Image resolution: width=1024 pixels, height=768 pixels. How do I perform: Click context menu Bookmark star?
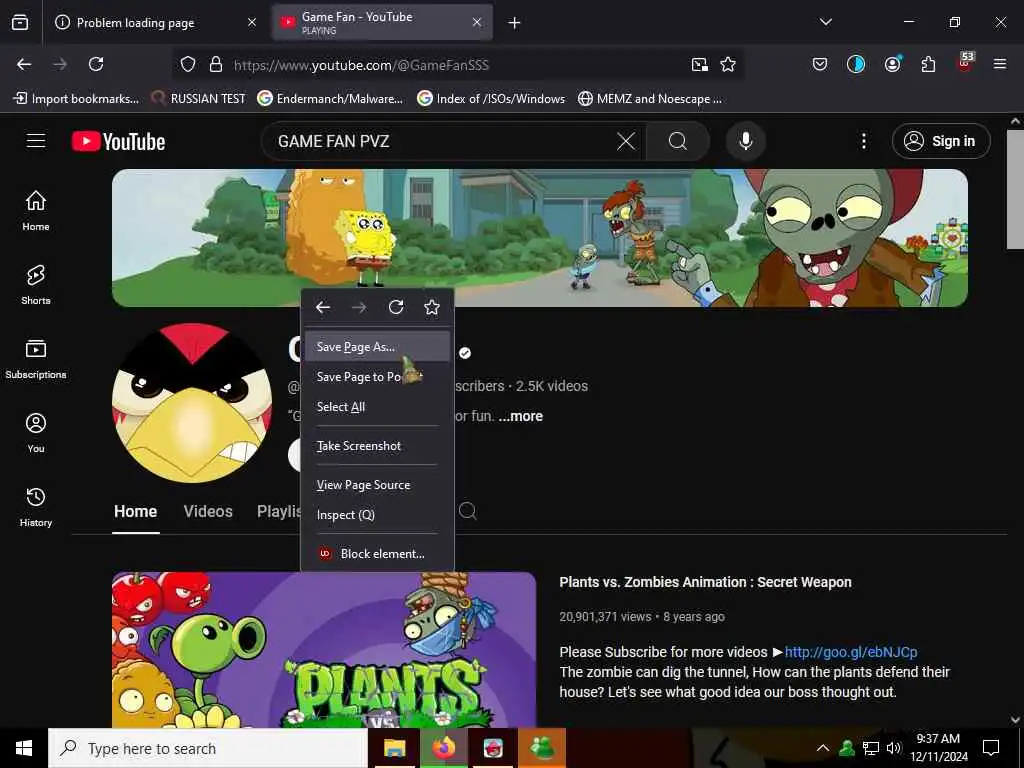tap(432, 308)
